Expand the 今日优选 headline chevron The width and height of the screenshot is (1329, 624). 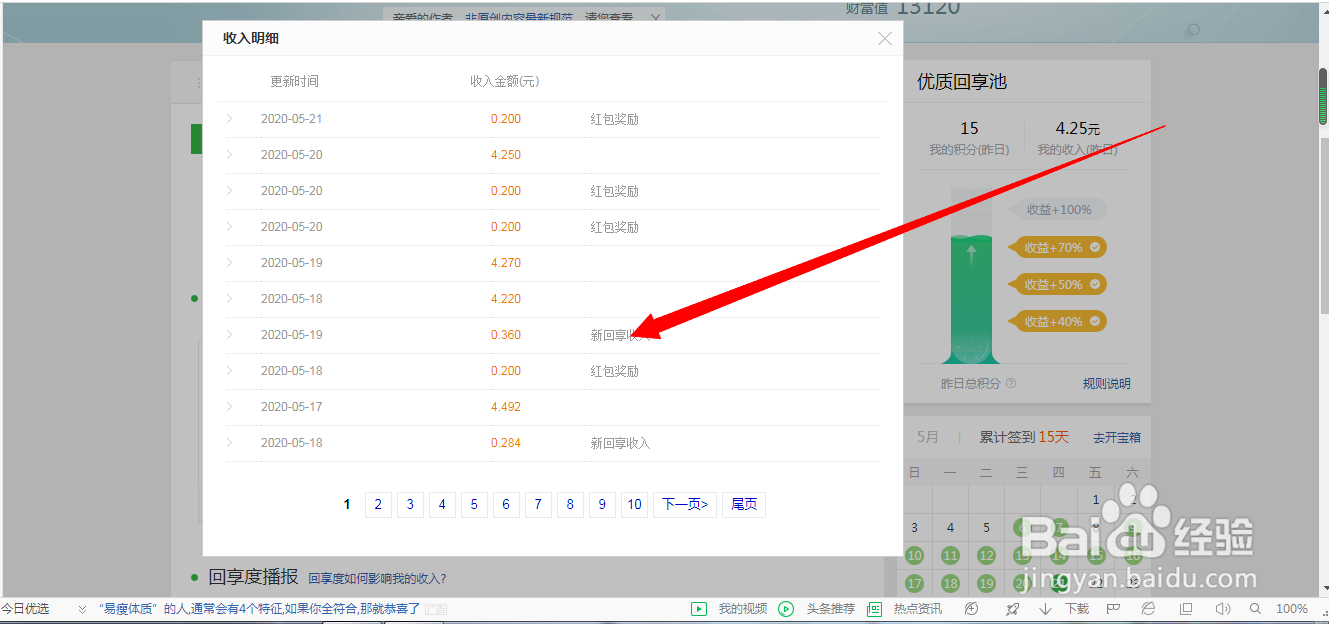tap(81, 608)
